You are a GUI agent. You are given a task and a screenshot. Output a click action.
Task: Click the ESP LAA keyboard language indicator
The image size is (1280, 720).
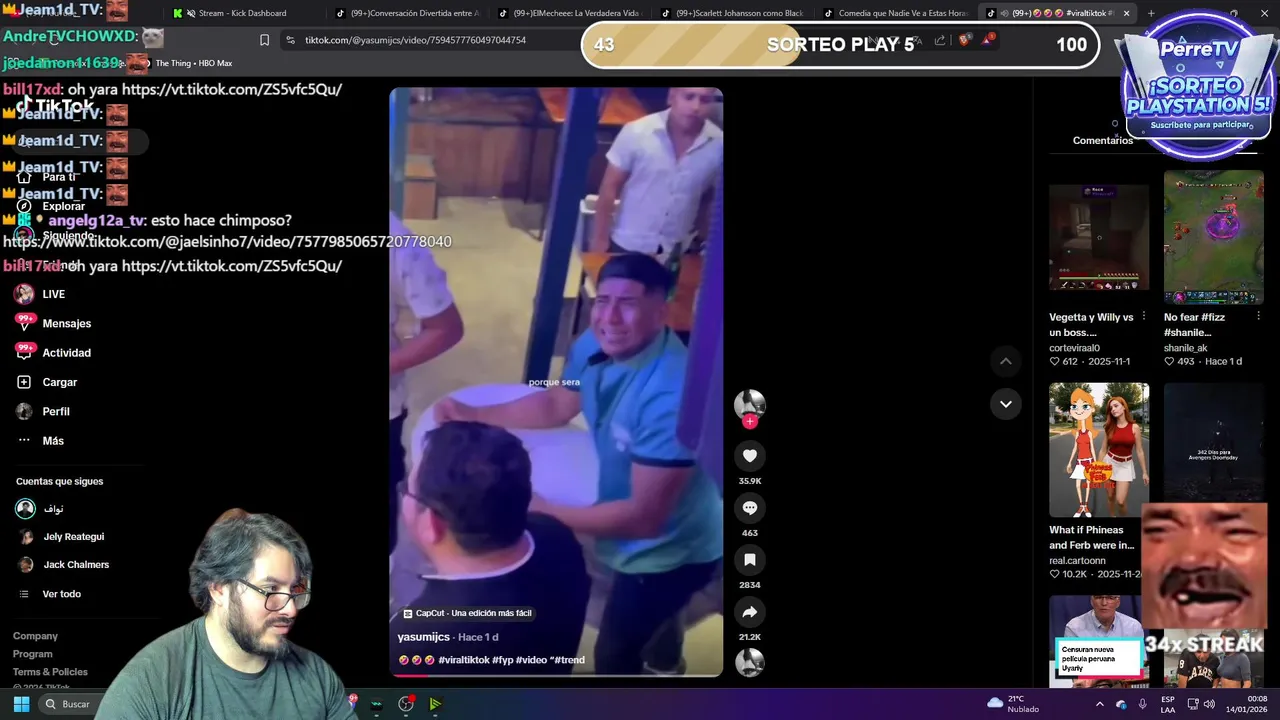coord(1168,704)
